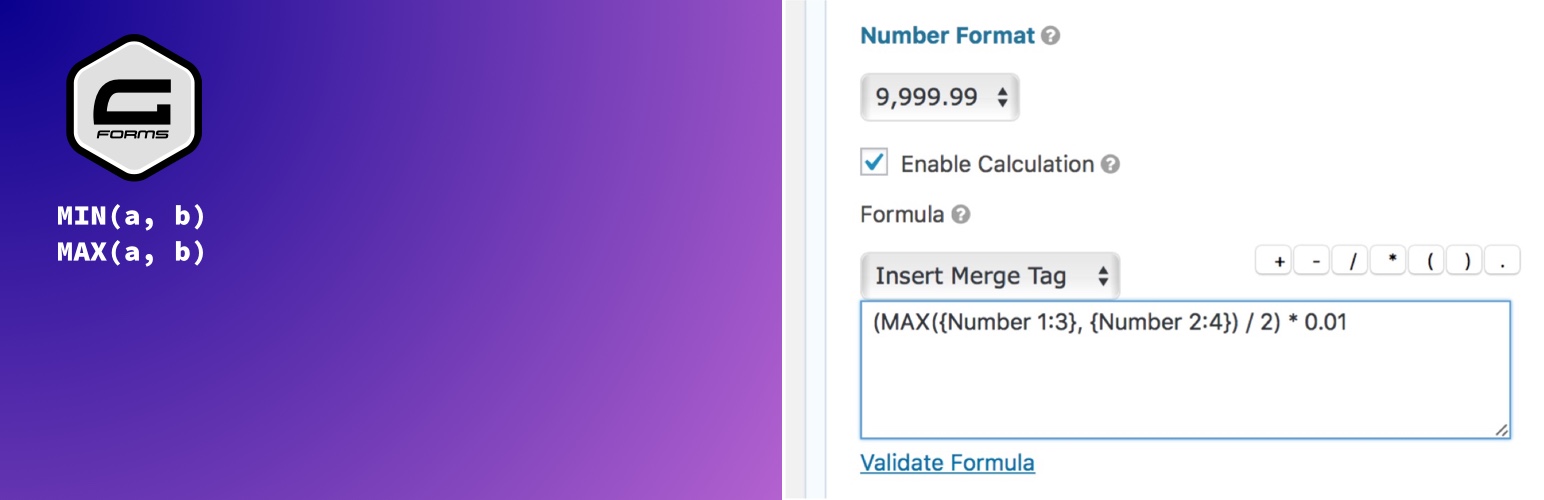
Task: Insert closing parenthesis into formula
Action: (x=1466, y=262)
